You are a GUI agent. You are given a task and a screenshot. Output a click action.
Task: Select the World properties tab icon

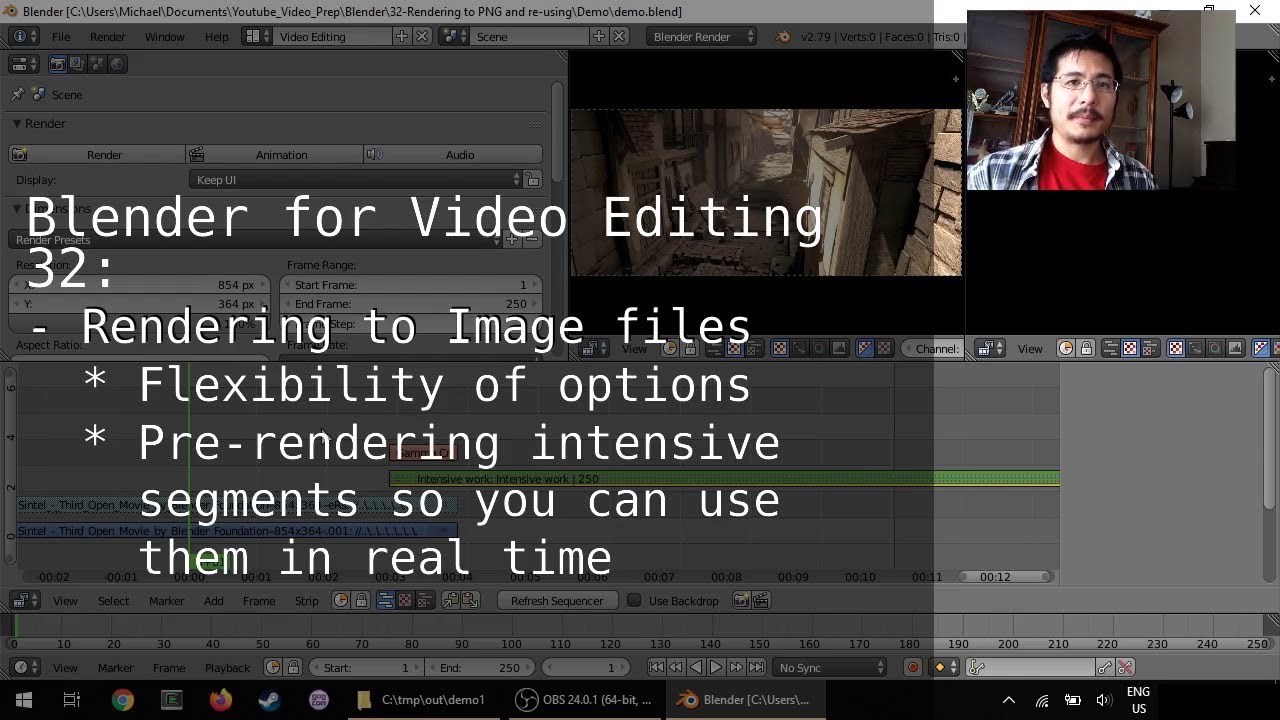click(x=117, y=63)
